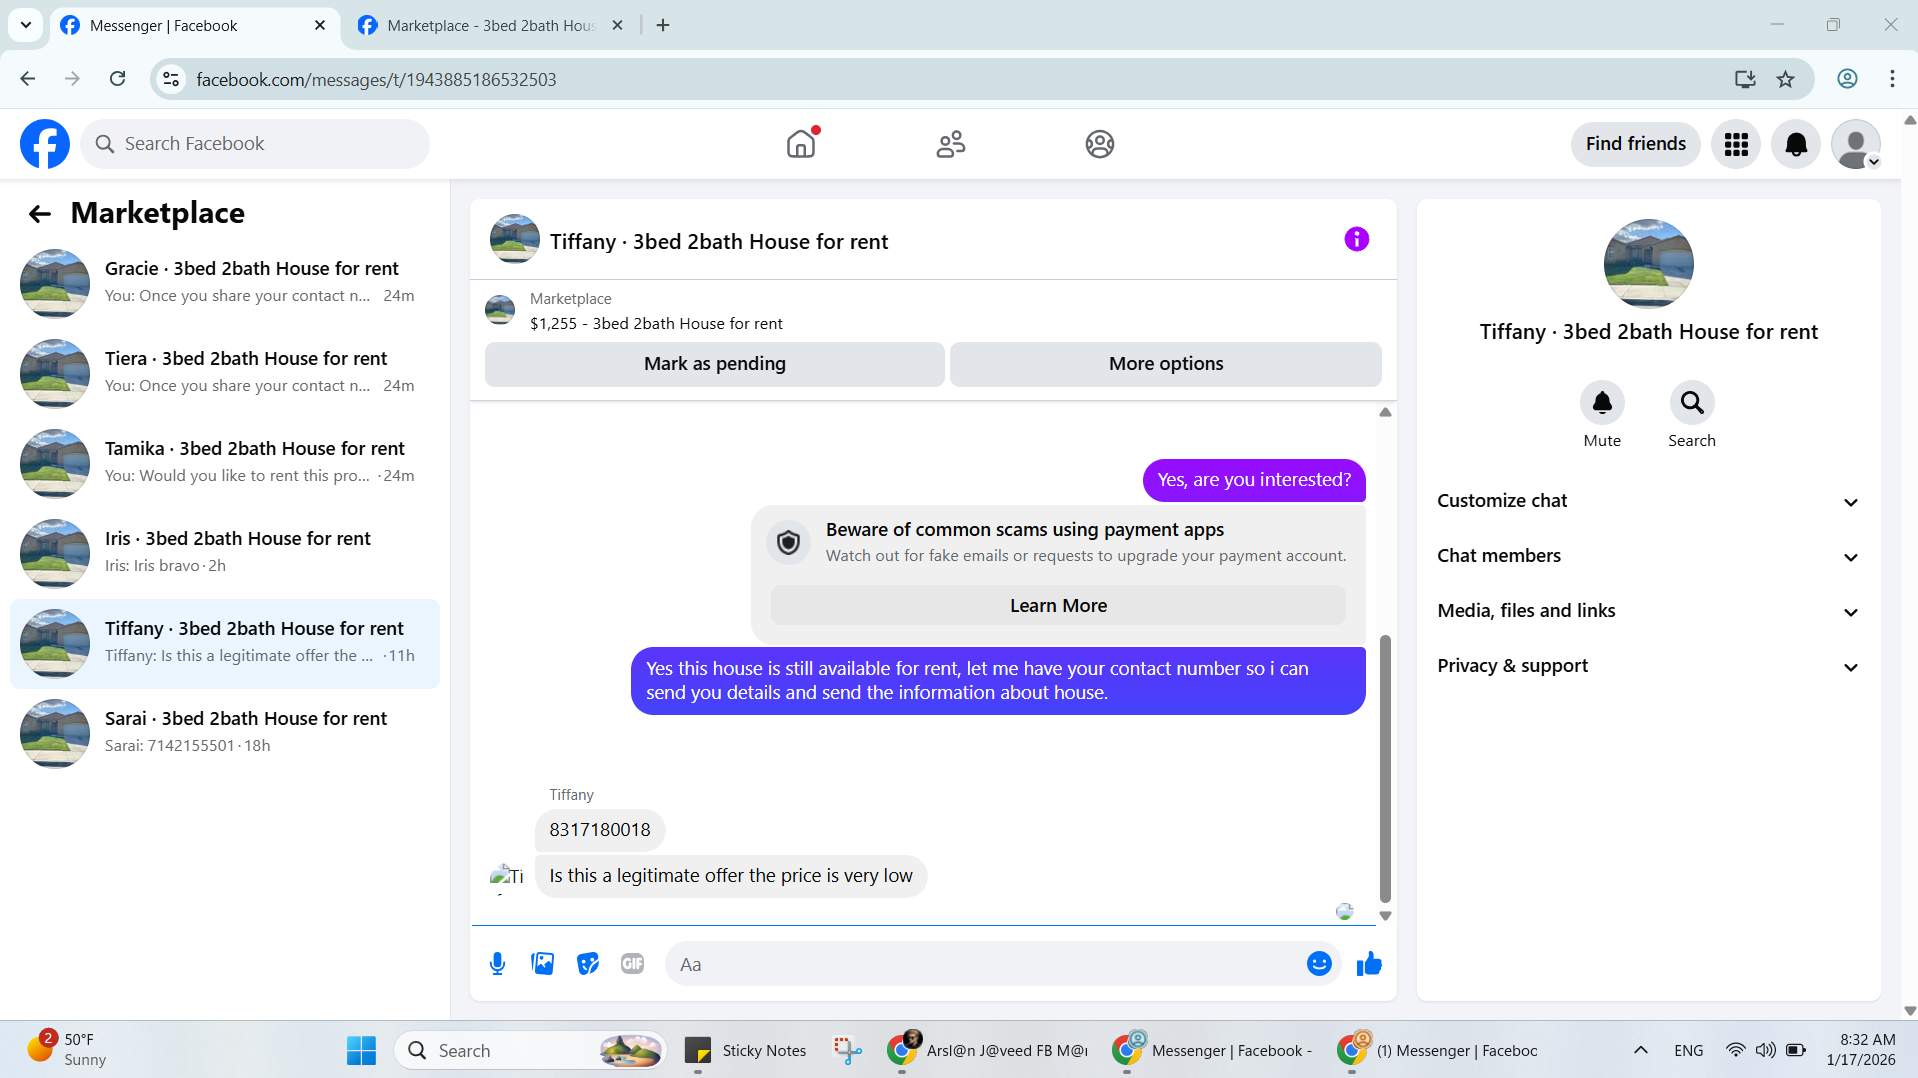This screenshot has height=1078, width=1918.
Task: Open the Facebook menu grid icon
Action: click(1736, 144)
